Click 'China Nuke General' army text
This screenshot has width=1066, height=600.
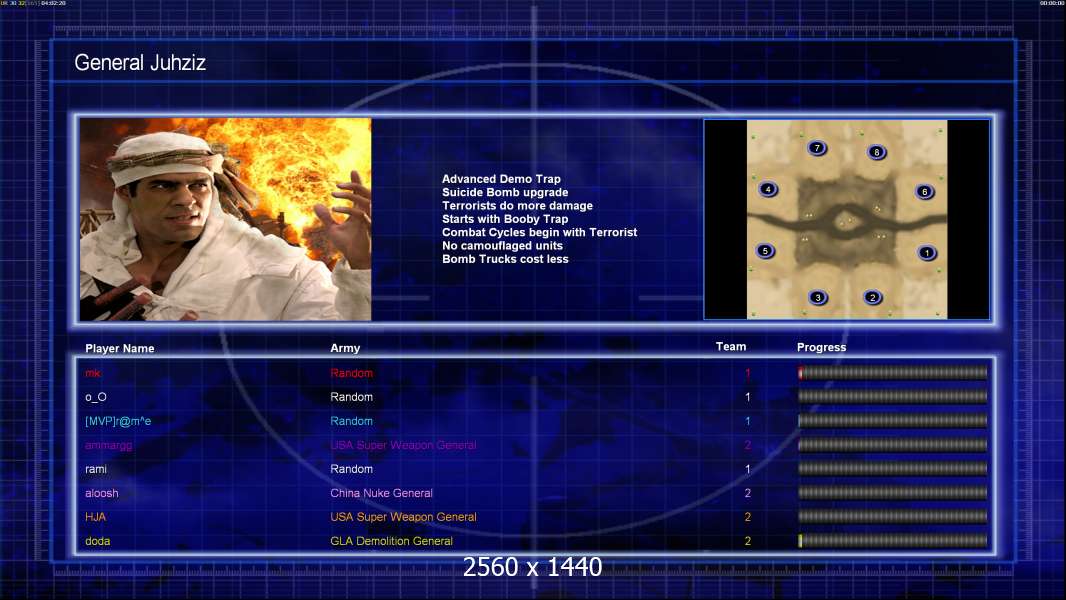pyautogui.click(x=381, y=493)
